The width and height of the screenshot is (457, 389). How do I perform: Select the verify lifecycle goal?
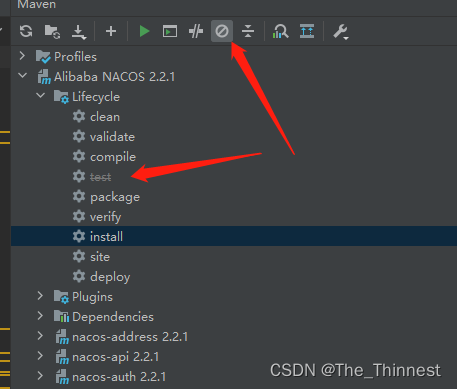[106, 217]
